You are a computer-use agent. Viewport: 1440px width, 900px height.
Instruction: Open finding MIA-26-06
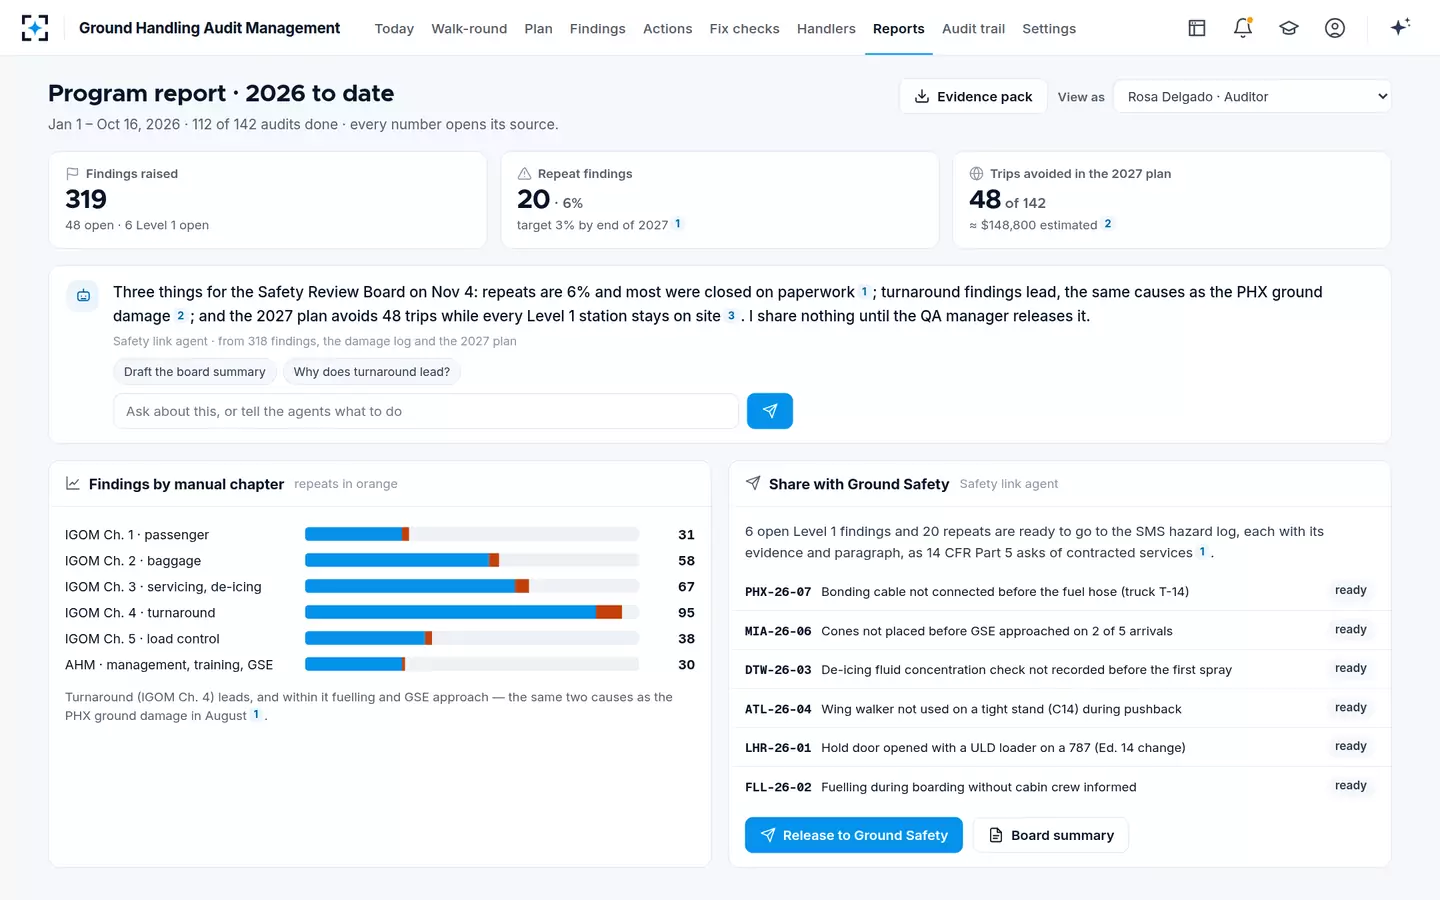click(x=1060, y=631)
